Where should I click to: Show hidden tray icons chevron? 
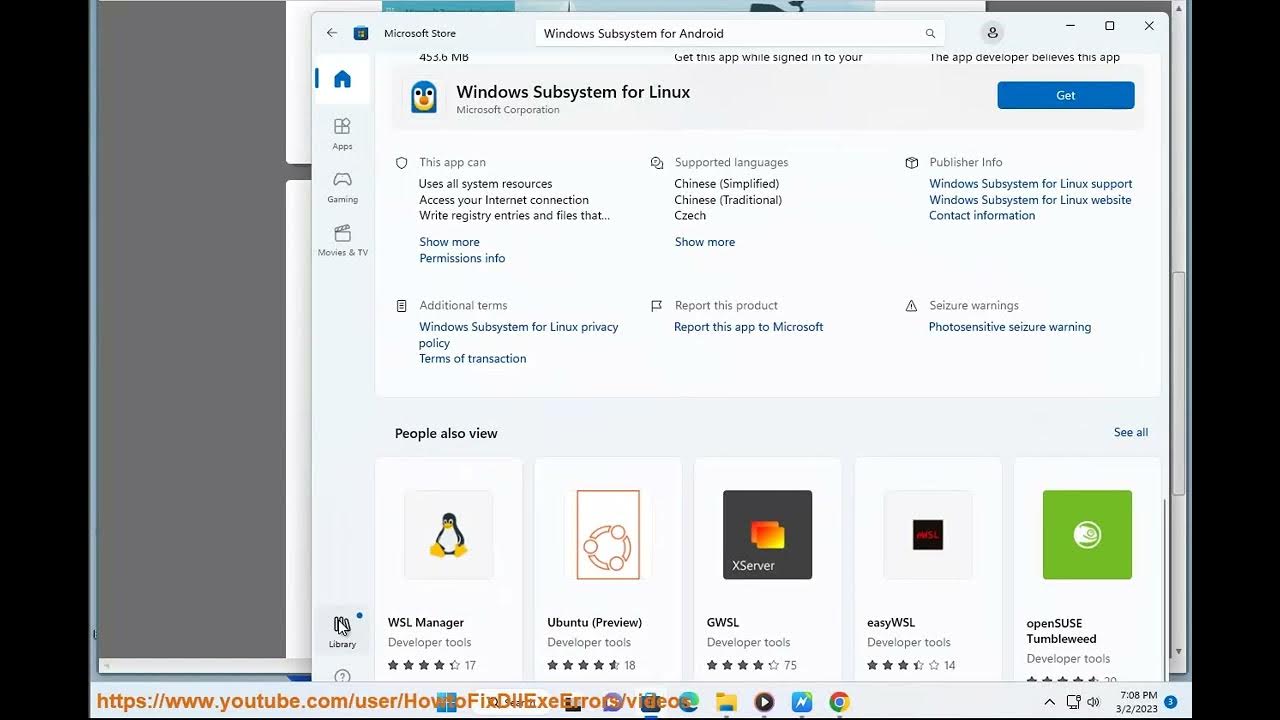point(1049,702)
